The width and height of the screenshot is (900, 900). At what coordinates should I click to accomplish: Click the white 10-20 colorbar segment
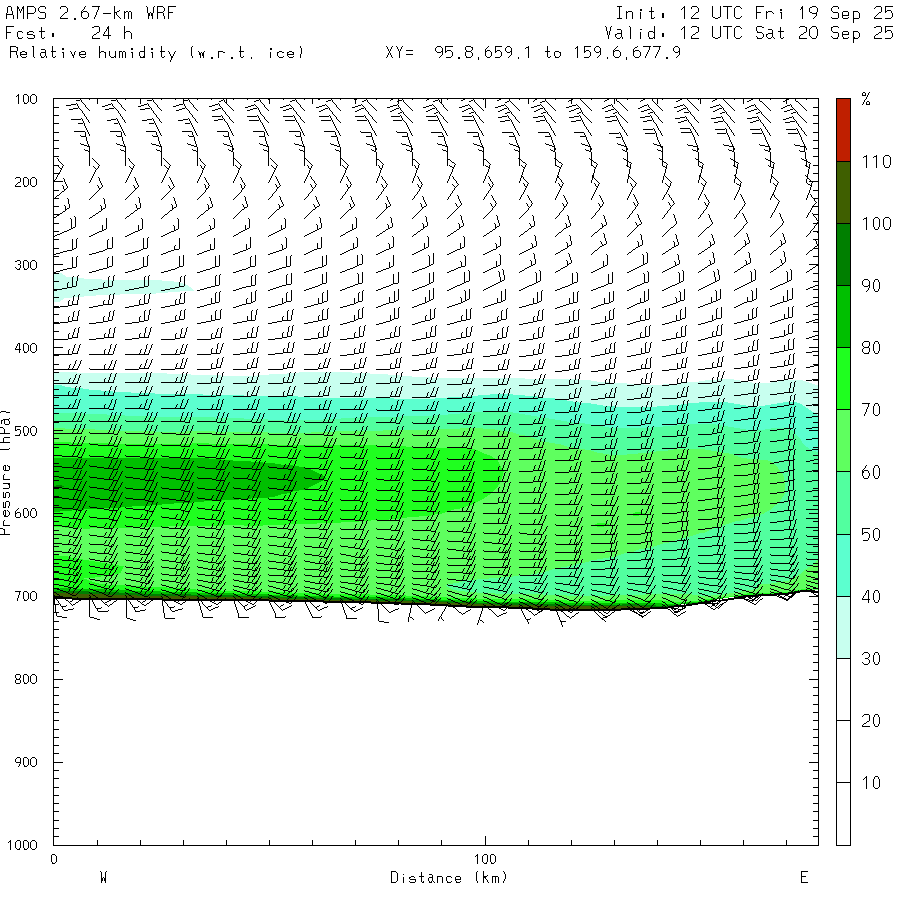pos(843,751)
